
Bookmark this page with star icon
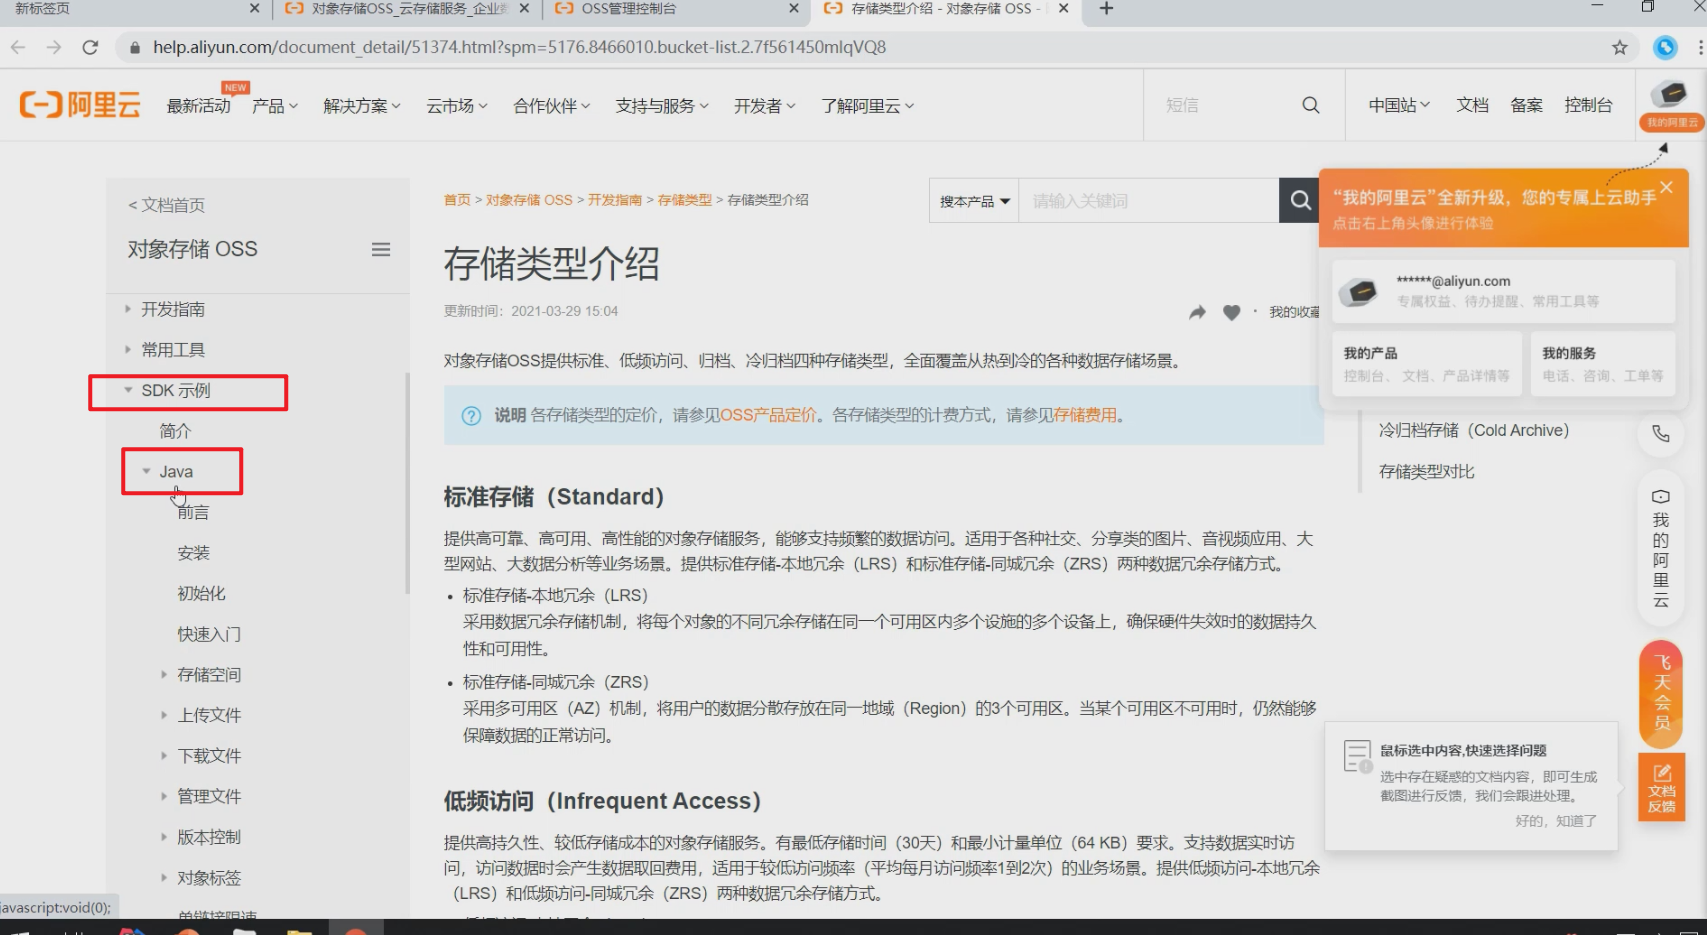pyautogui.click(x=1619, y=47)
